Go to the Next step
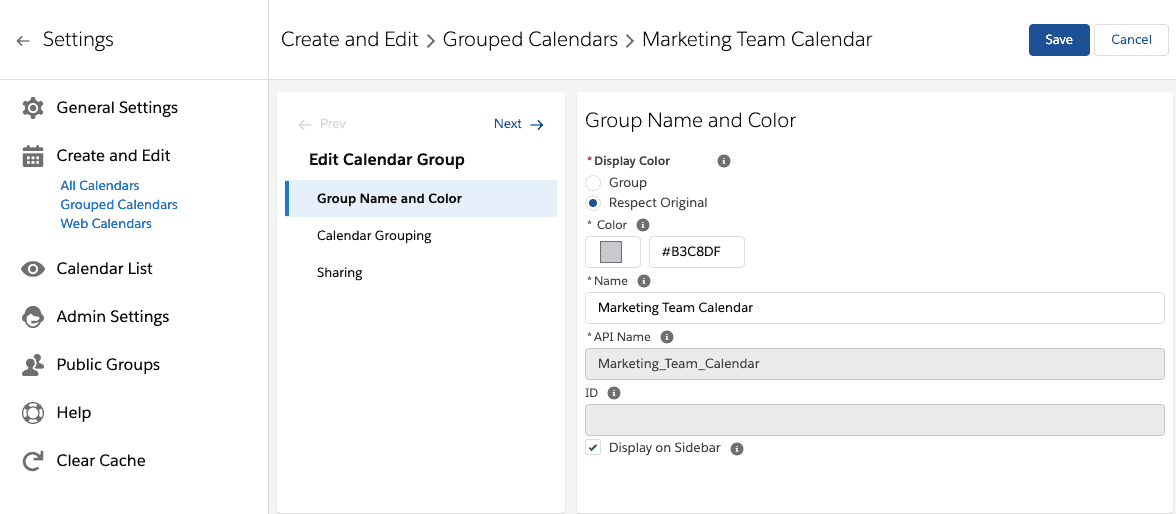The height and width of the screenshot is (514, 1176). point(519,125)
